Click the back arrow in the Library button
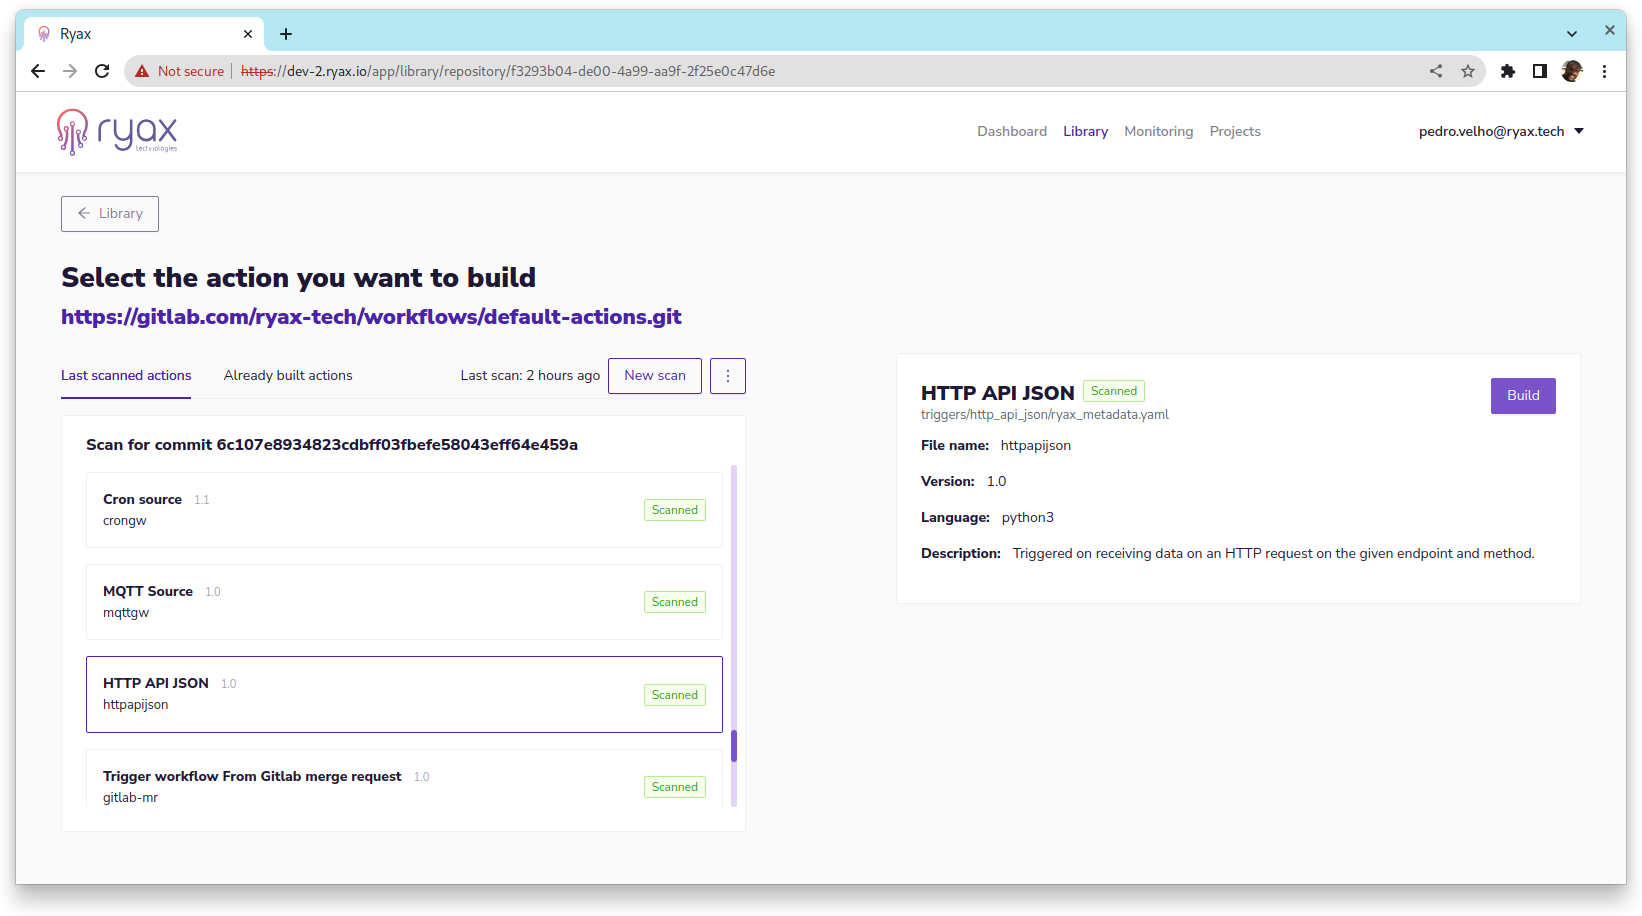 coord(83,213)
